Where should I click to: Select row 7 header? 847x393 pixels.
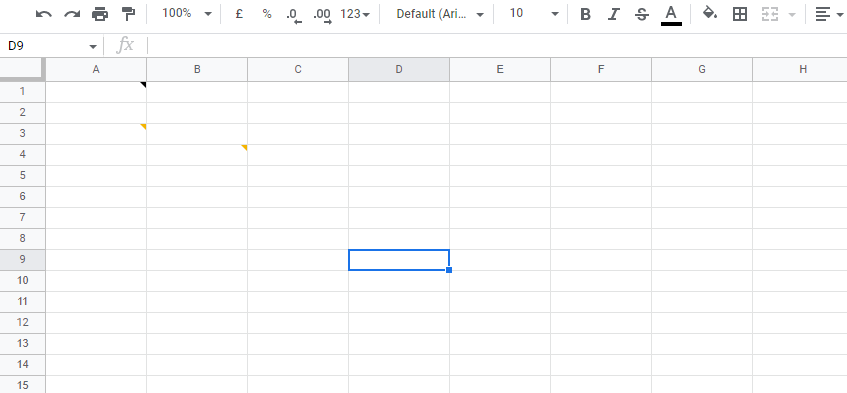(23, 218)
